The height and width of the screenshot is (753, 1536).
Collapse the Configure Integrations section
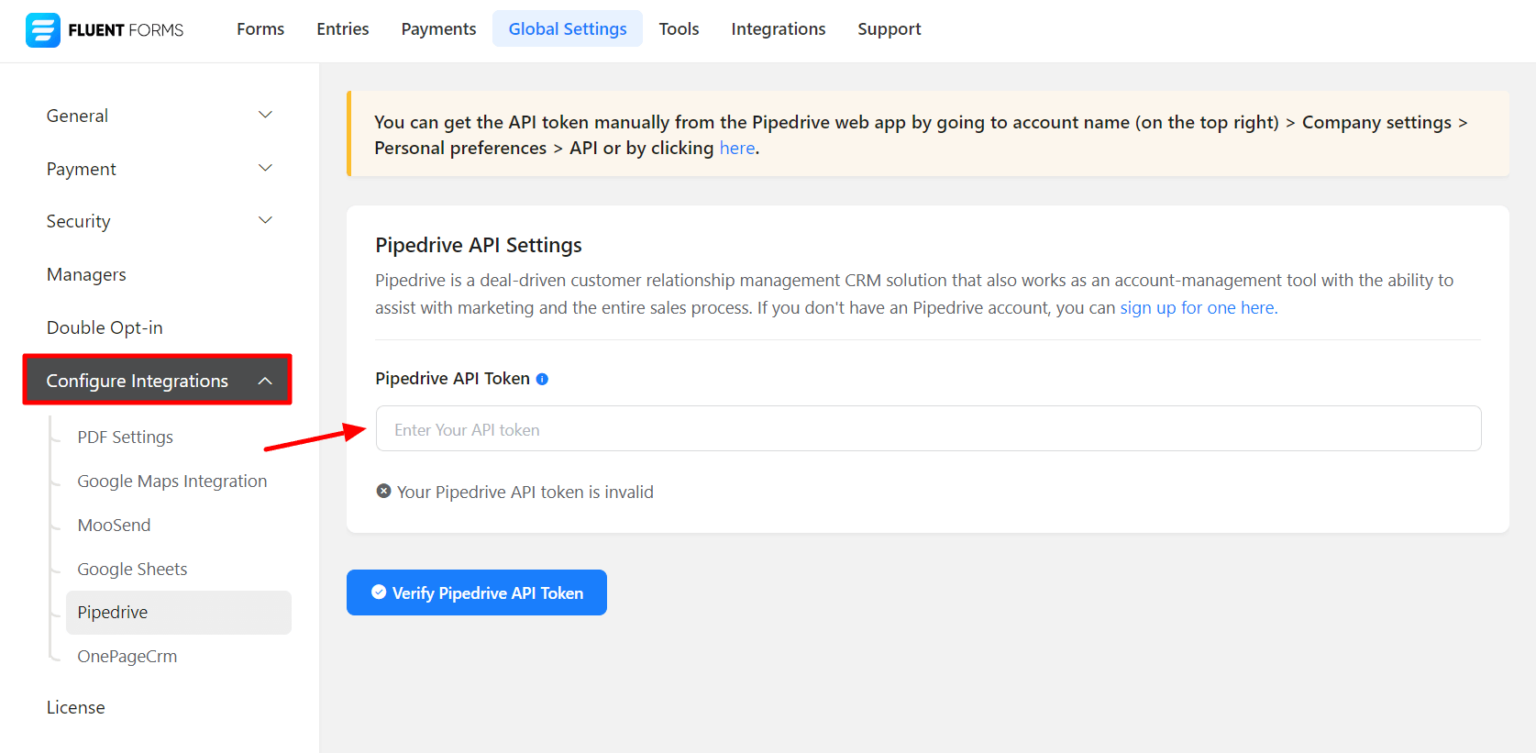(156, 380)
